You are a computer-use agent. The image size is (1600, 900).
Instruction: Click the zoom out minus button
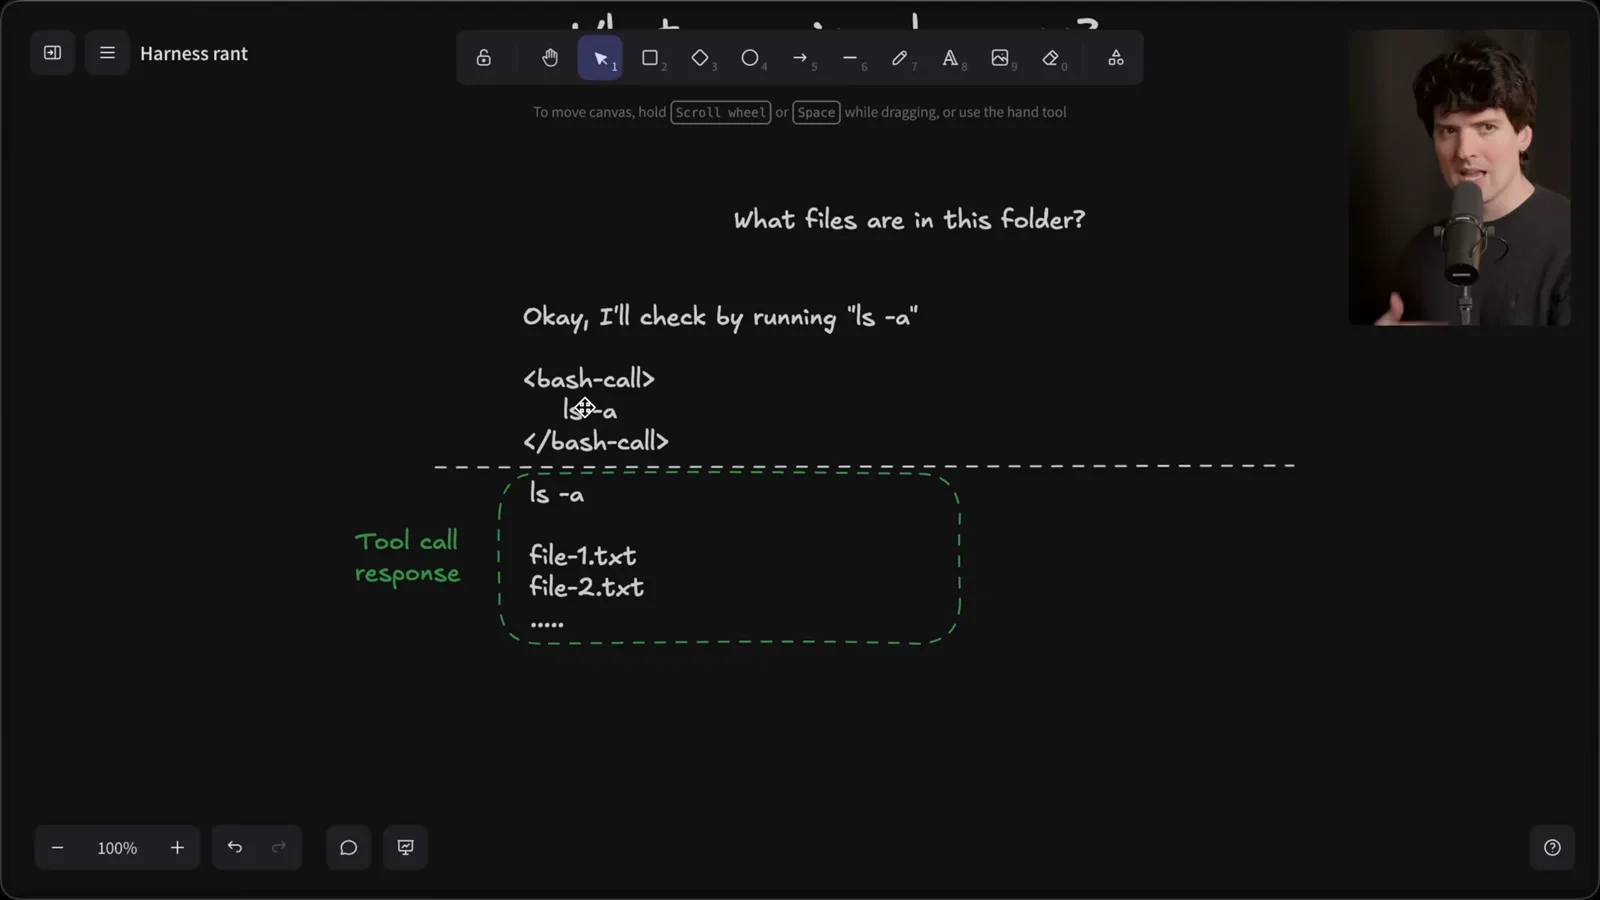point(57,848)
